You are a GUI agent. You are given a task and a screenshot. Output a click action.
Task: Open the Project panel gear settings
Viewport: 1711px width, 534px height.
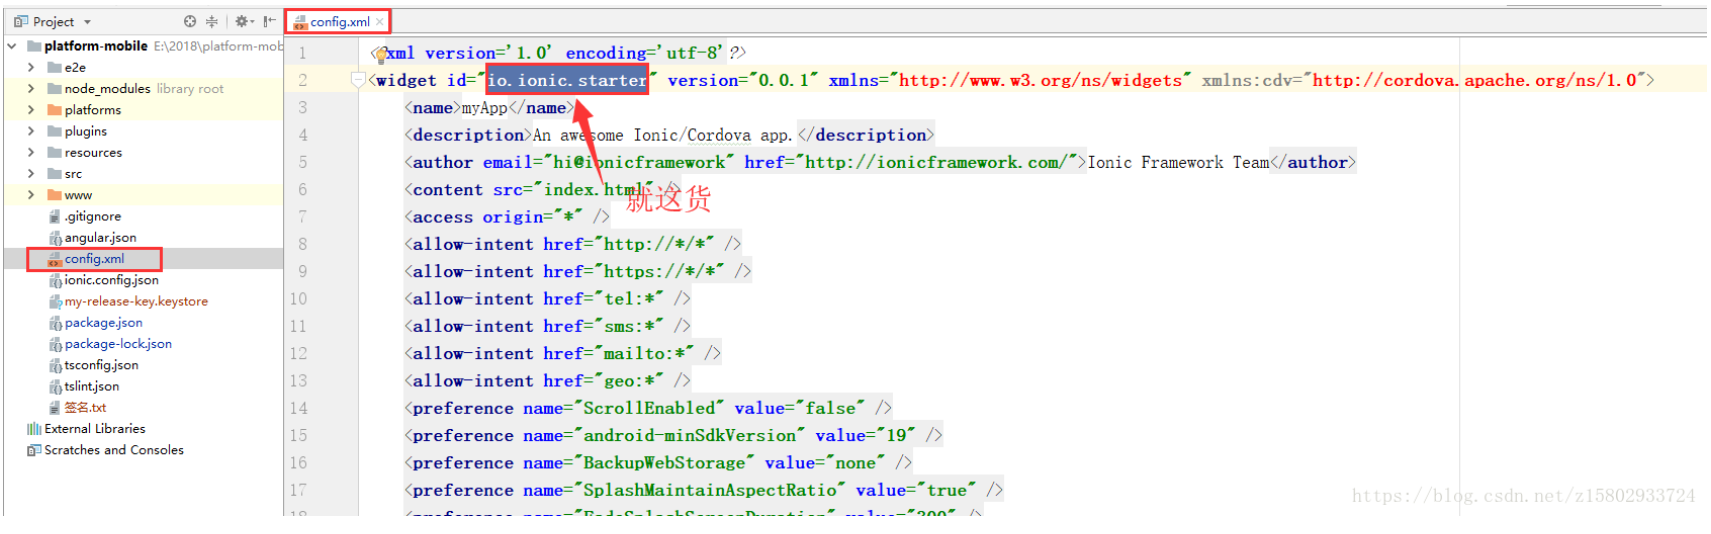241,21
